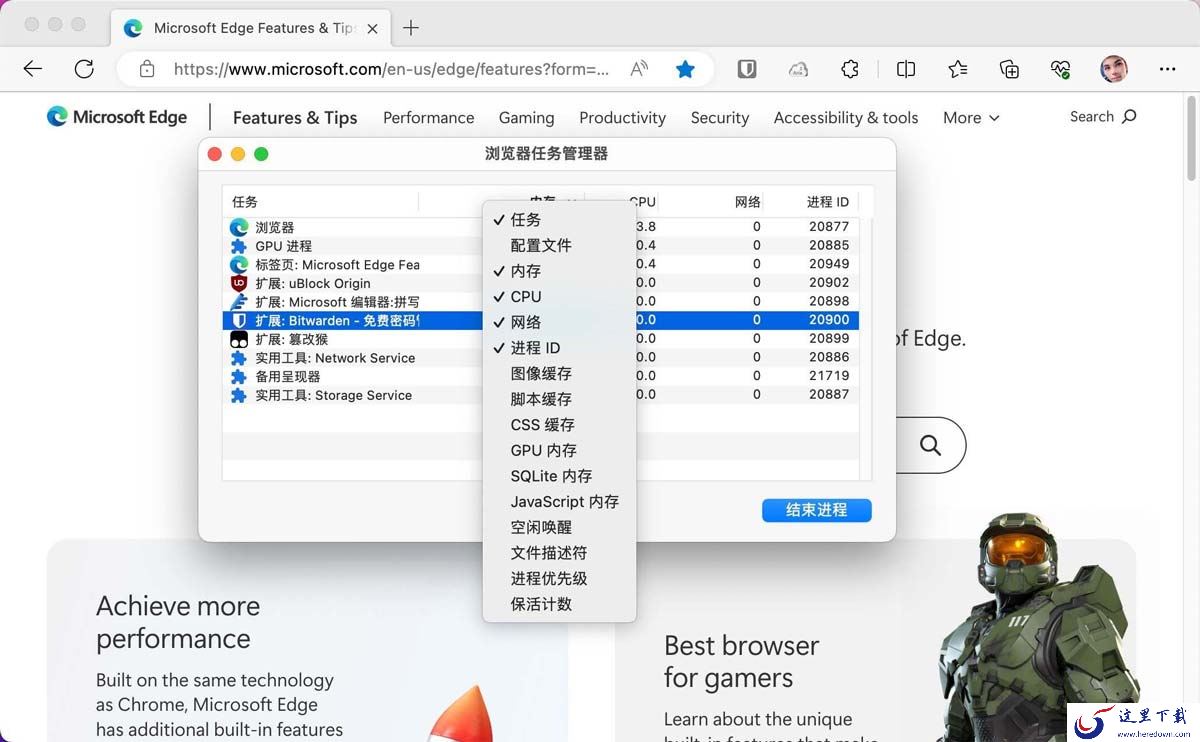Choose 文件描述符 in the context menu
Image resolution: width=1200 pixels, height=742 pixels.
click(559, 553)
